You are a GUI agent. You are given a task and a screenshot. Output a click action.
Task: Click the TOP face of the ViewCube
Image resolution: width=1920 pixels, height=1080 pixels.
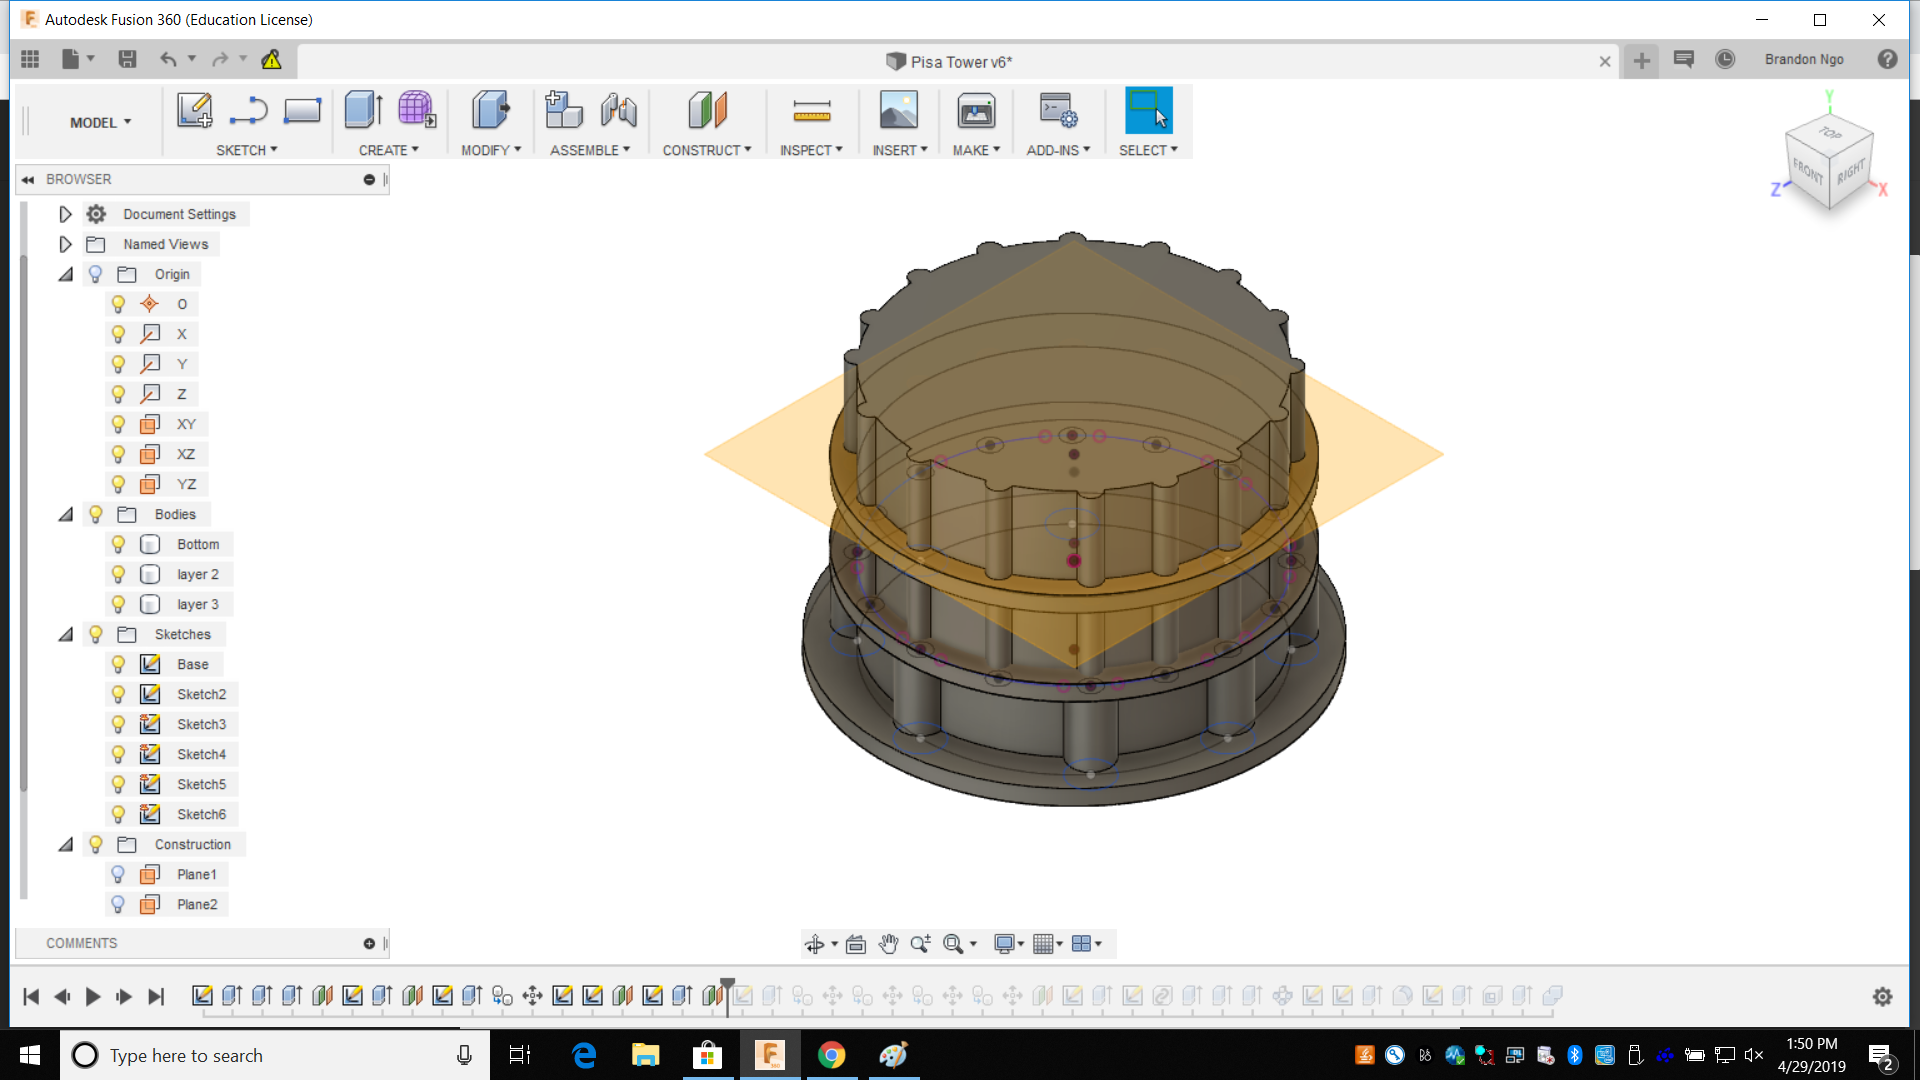click(x=1830, y=133)
